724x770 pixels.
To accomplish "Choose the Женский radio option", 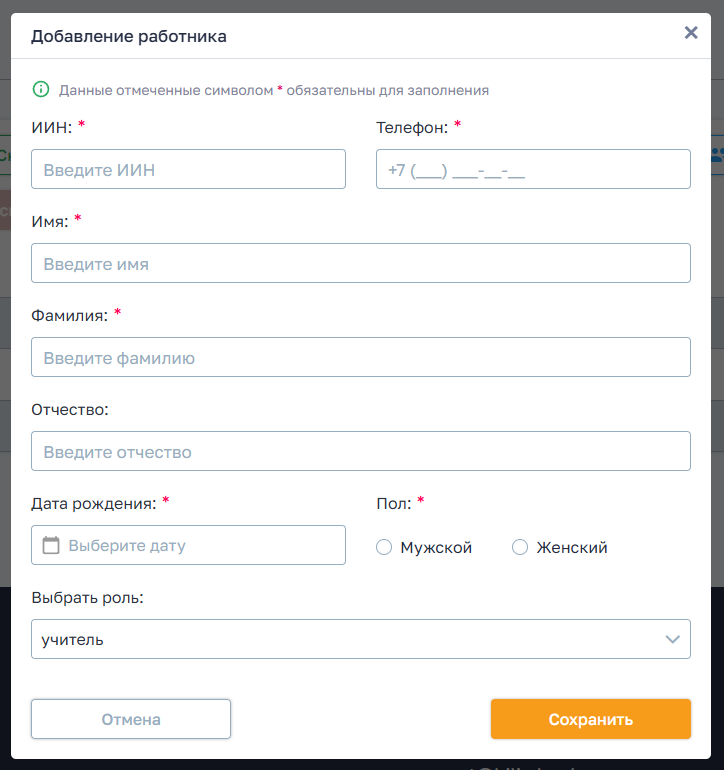I will tap(520, 548).
